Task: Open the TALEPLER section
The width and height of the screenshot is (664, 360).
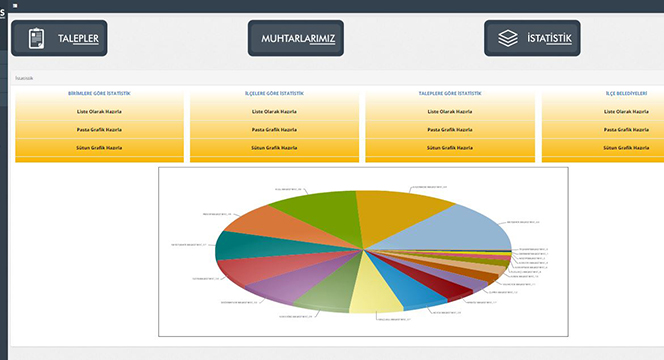Action: (x=59, y=38)
